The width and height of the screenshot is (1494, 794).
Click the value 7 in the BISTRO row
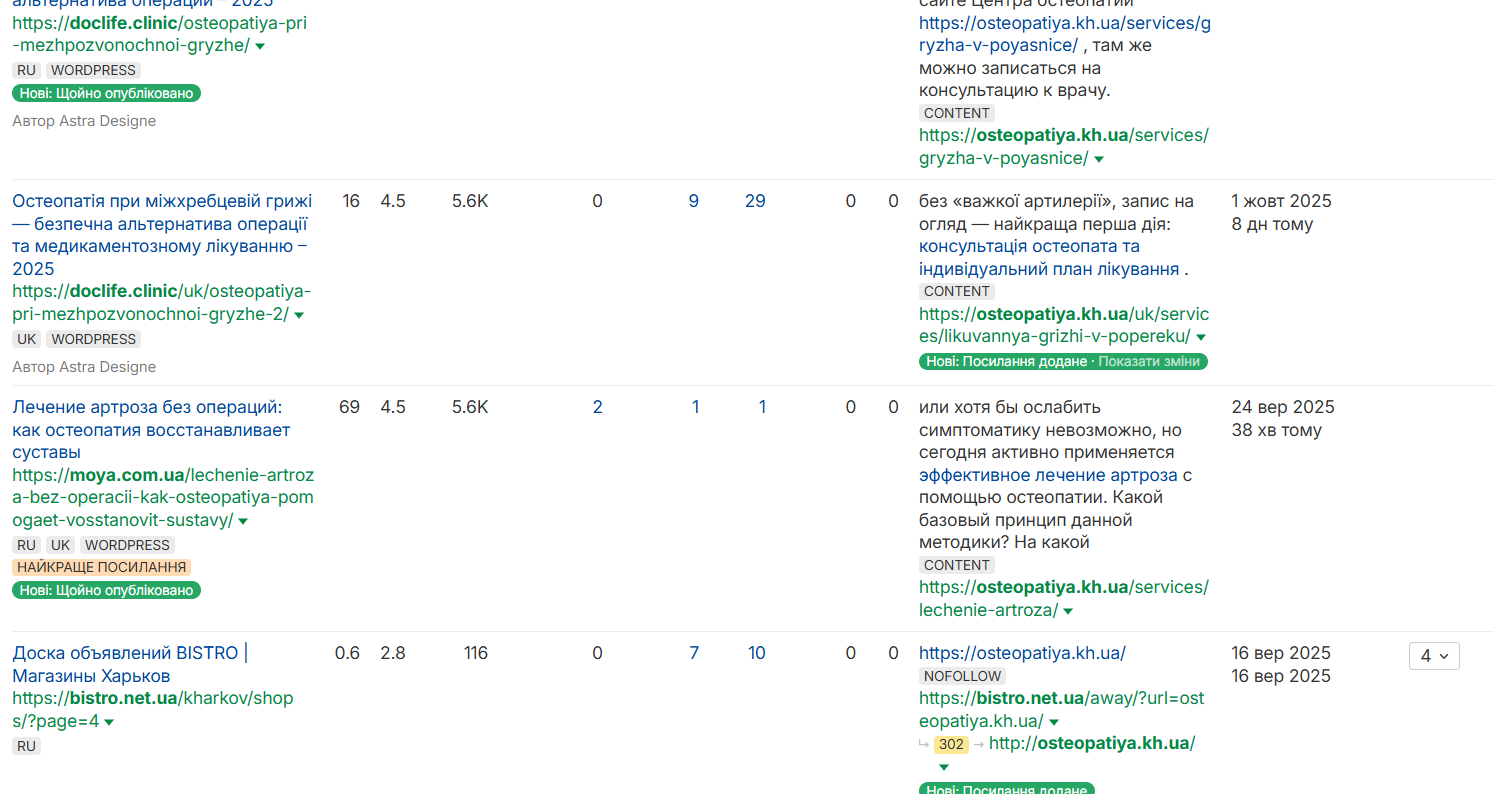694,653
